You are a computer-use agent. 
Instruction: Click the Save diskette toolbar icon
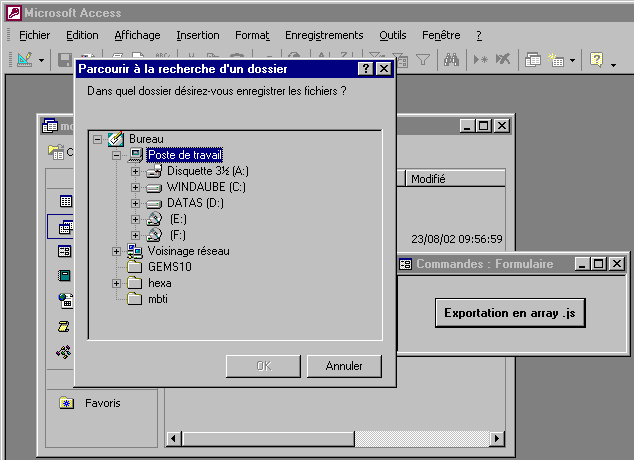[65, 60]
